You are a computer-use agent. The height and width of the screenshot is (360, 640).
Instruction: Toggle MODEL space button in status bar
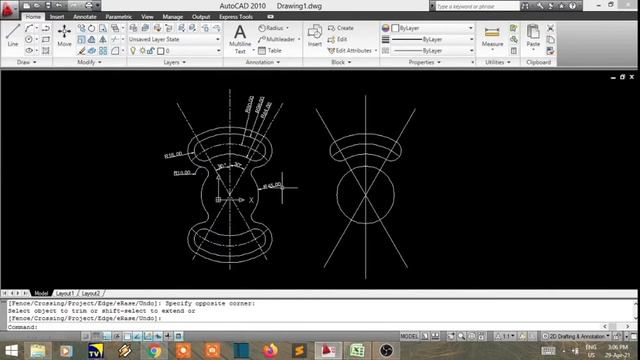click(x=409, y=336)
